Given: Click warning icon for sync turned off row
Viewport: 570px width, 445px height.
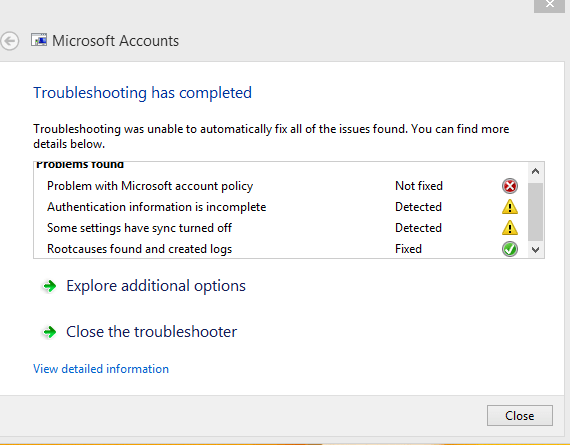Looking at the screenshot, I should tap(510, 228).
